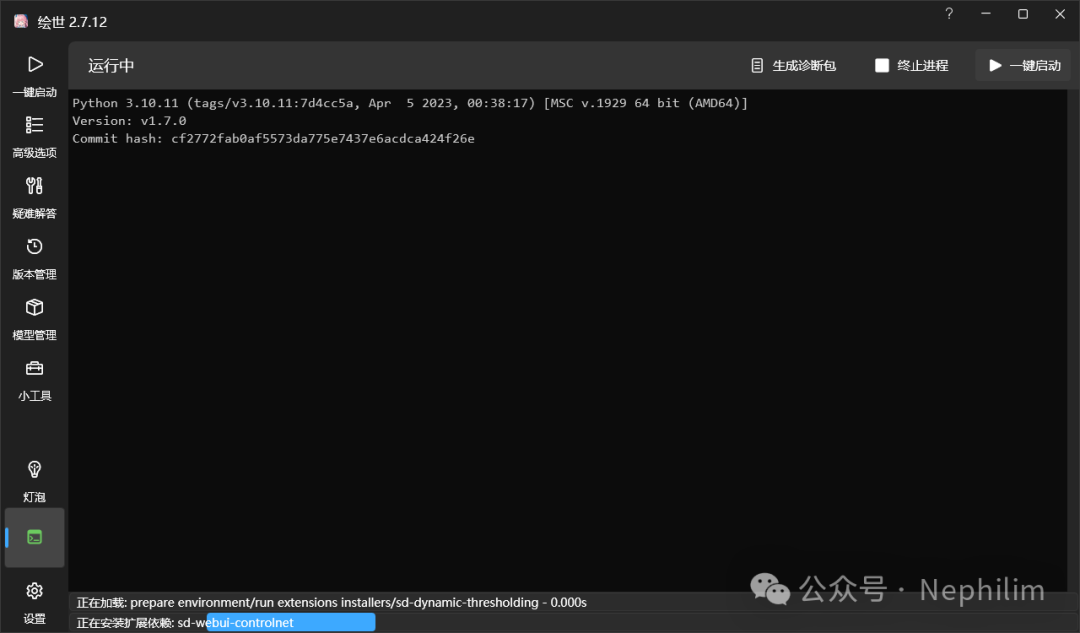
Task: Close the 绘世 window
Action: 1060,14
